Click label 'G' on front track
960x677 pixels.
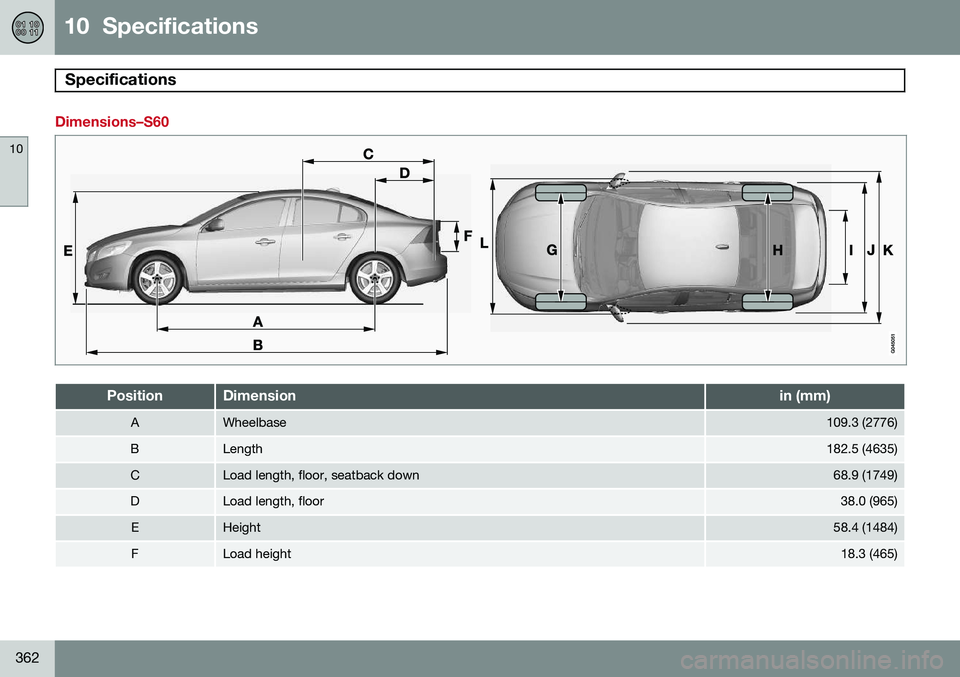552,250
